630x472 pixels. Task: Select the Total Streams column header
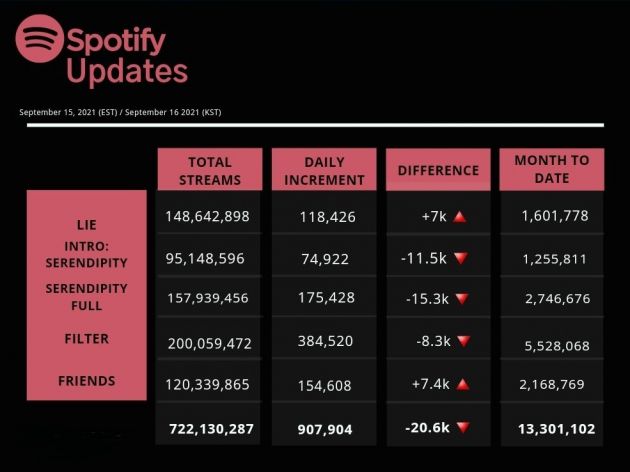pyautogui.click(x=209, y=170)
